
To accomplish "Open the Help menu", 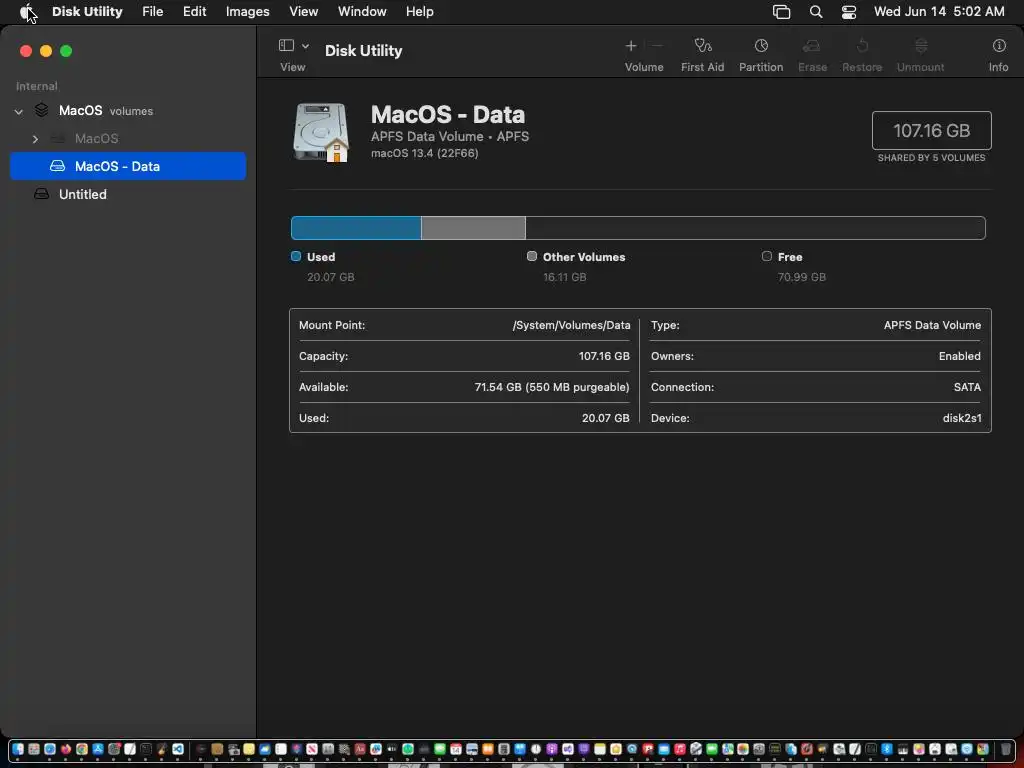I will tap(419, 11).
